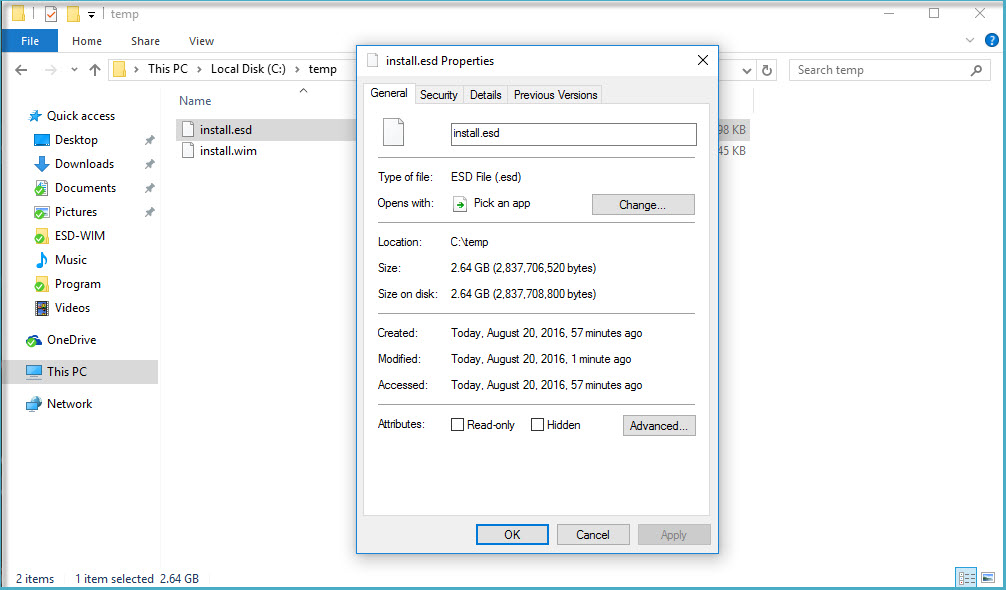1006x590 pixels.
Task: Switch to details view button
Action: [x=966, y=578]
